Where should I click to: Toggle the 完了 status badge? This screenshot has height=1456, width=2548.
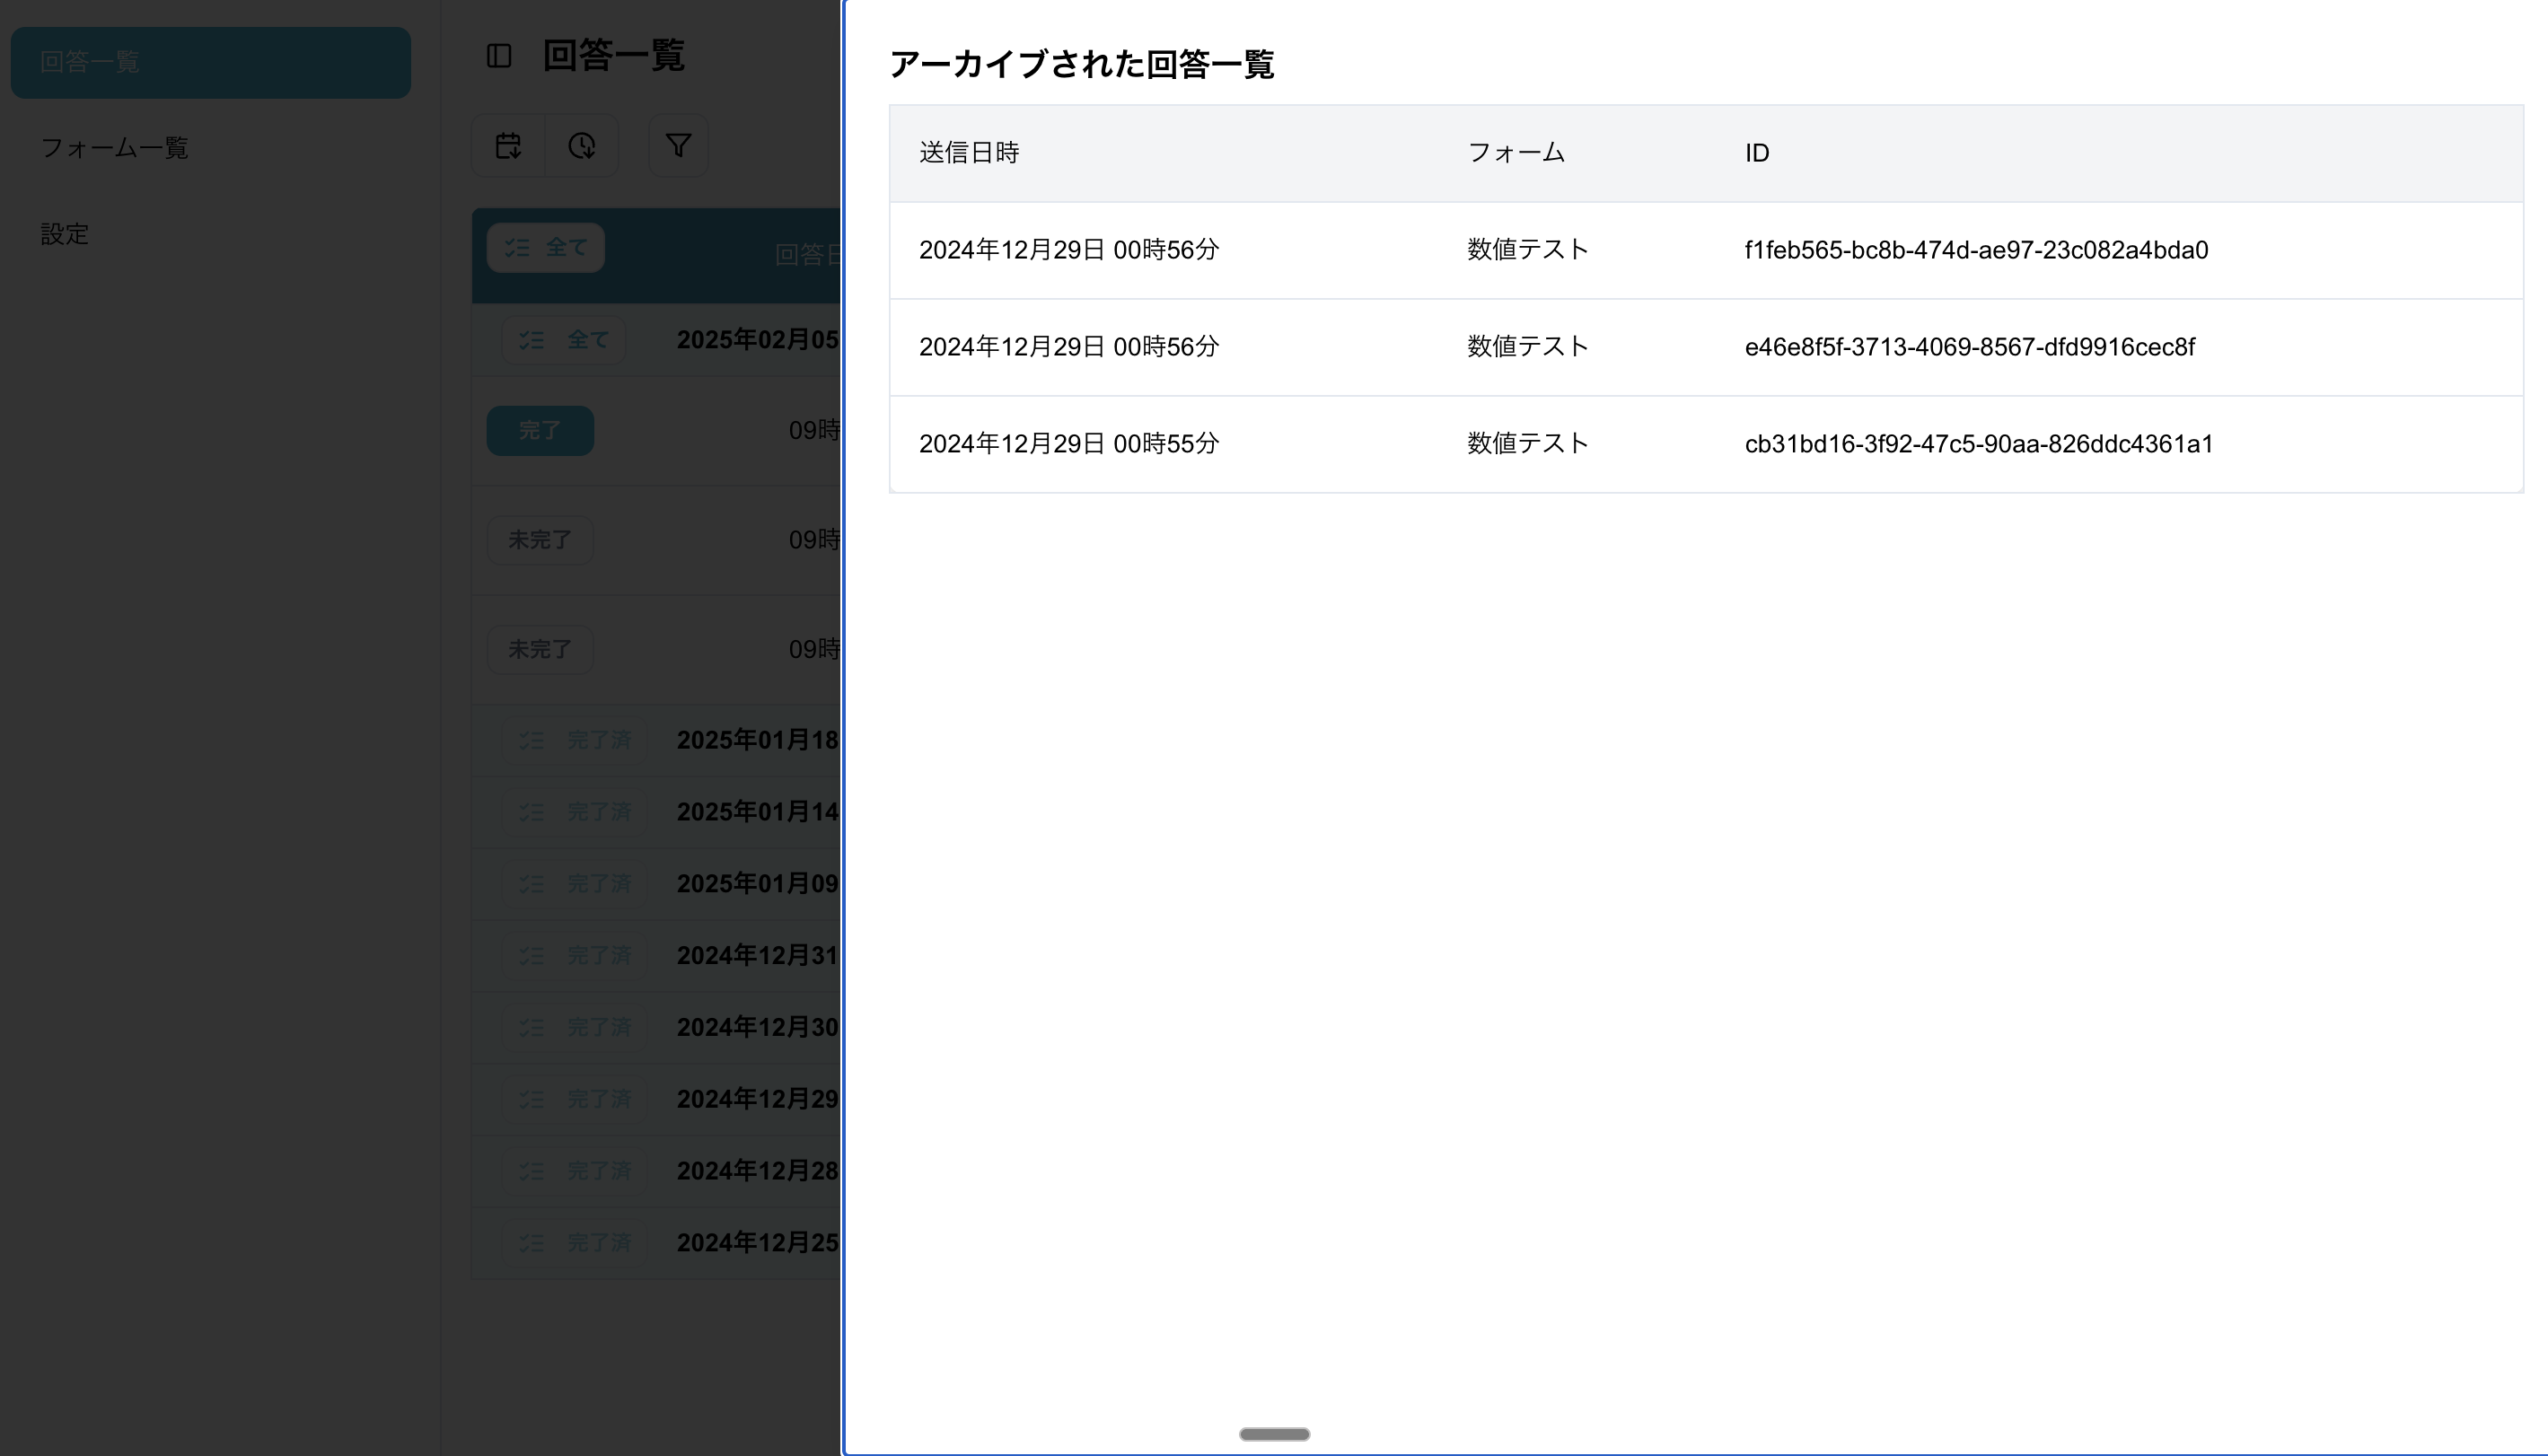[x=540, y=431]
